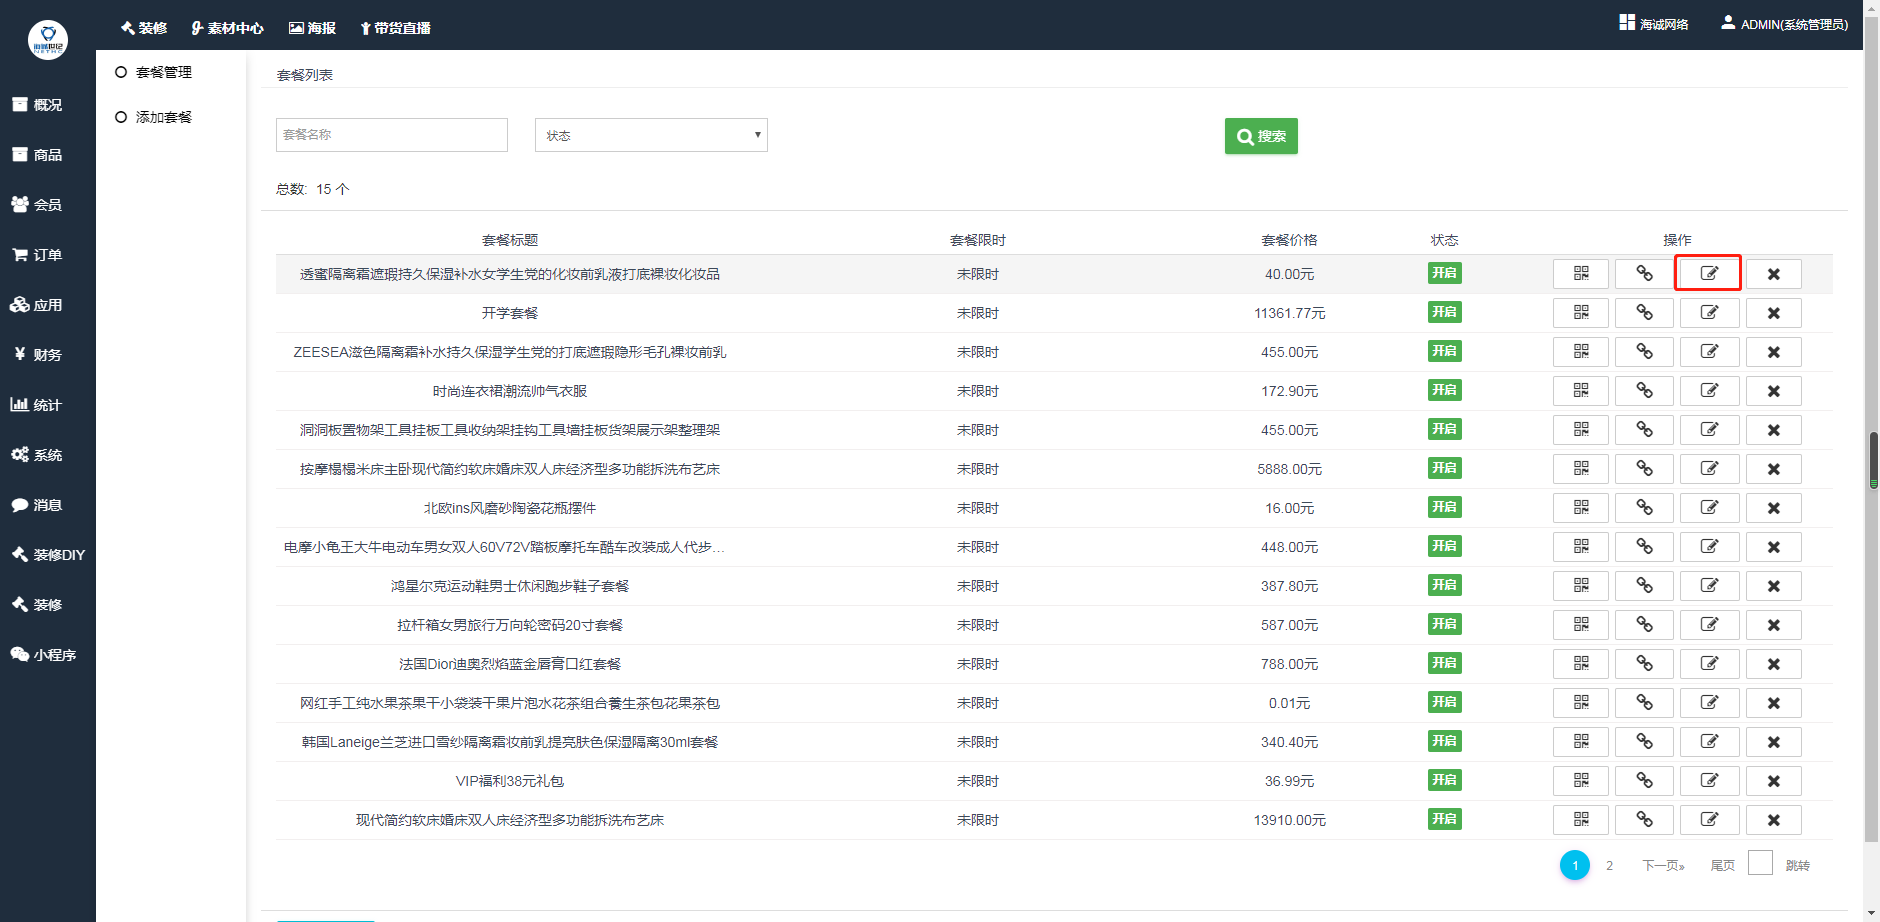Open the 海诚网络 menu in header
Viewport: 1880px width, 922px height.
pos(1654,24)
